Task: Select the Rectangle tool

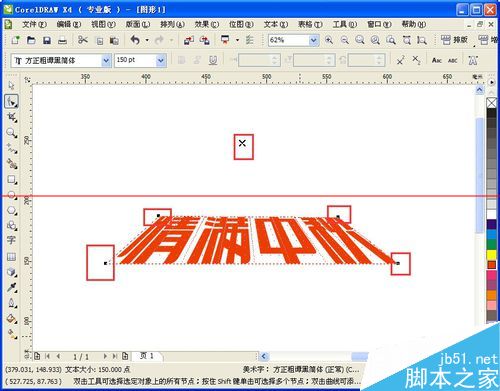Action: (x=12, y=180)
